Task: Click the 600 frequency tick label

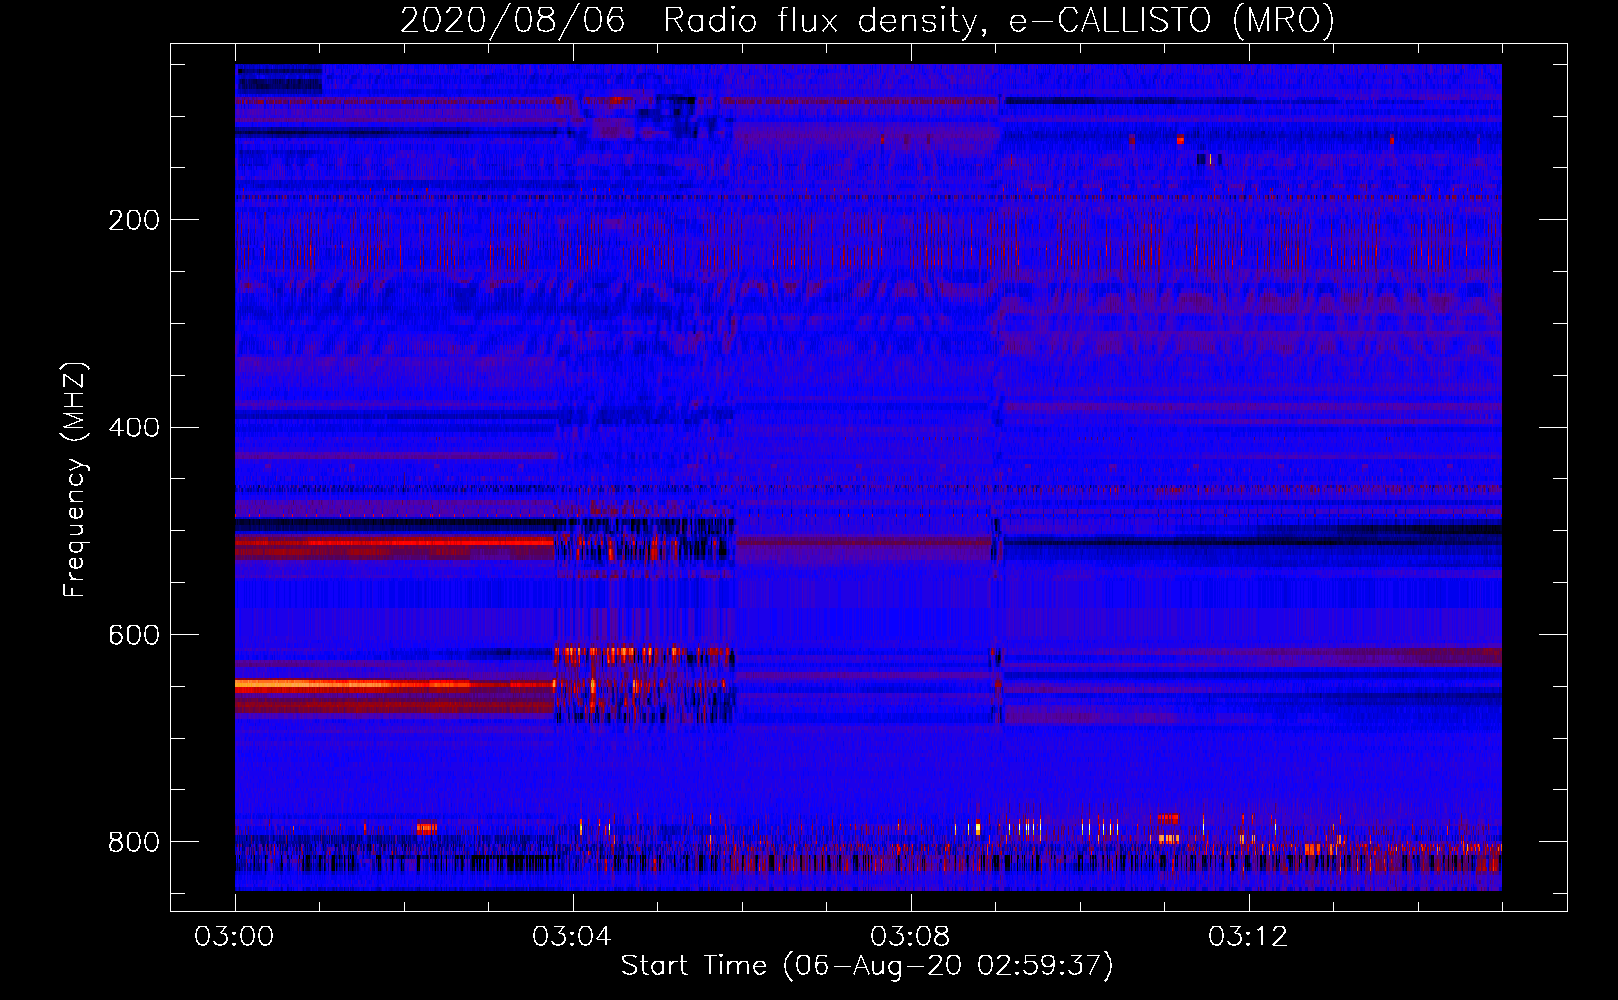Action: pos(134,635)
